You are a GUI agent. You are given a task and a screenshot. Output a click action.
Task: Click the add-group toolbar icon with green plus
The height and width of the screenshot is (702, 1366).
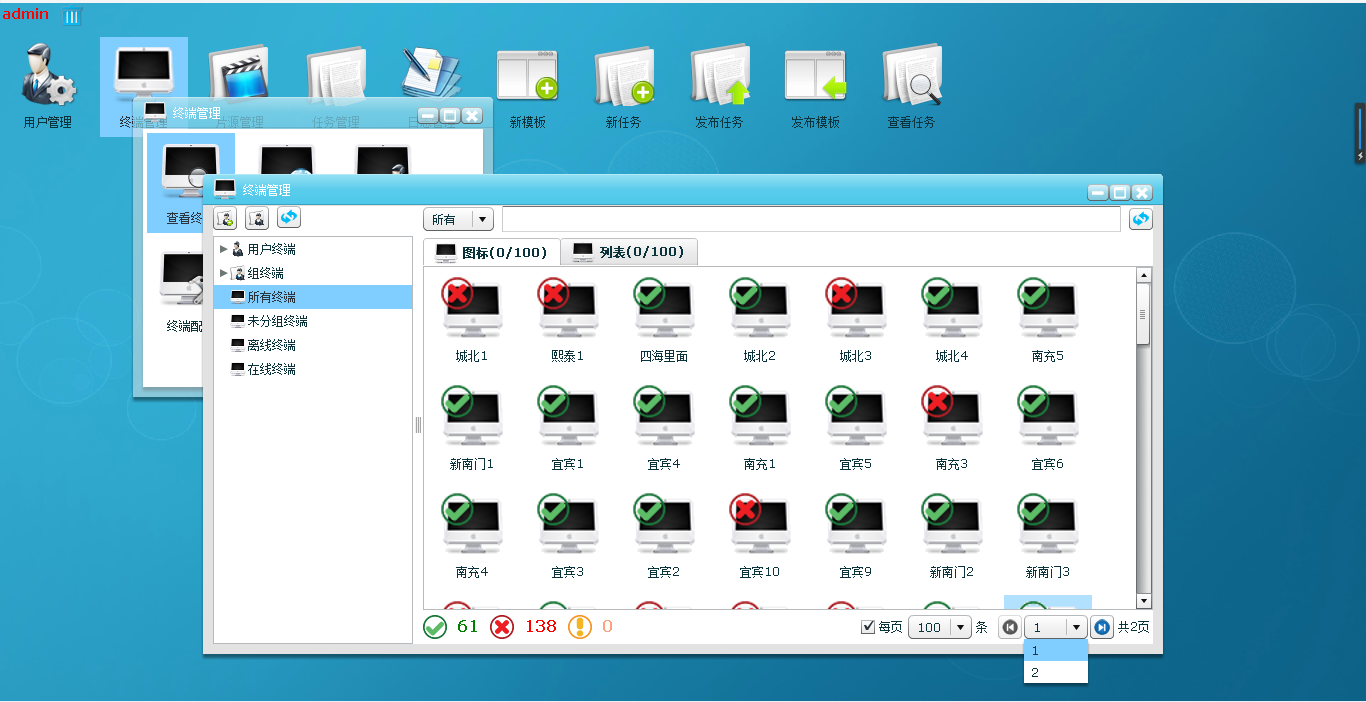(x=225, y=218)
